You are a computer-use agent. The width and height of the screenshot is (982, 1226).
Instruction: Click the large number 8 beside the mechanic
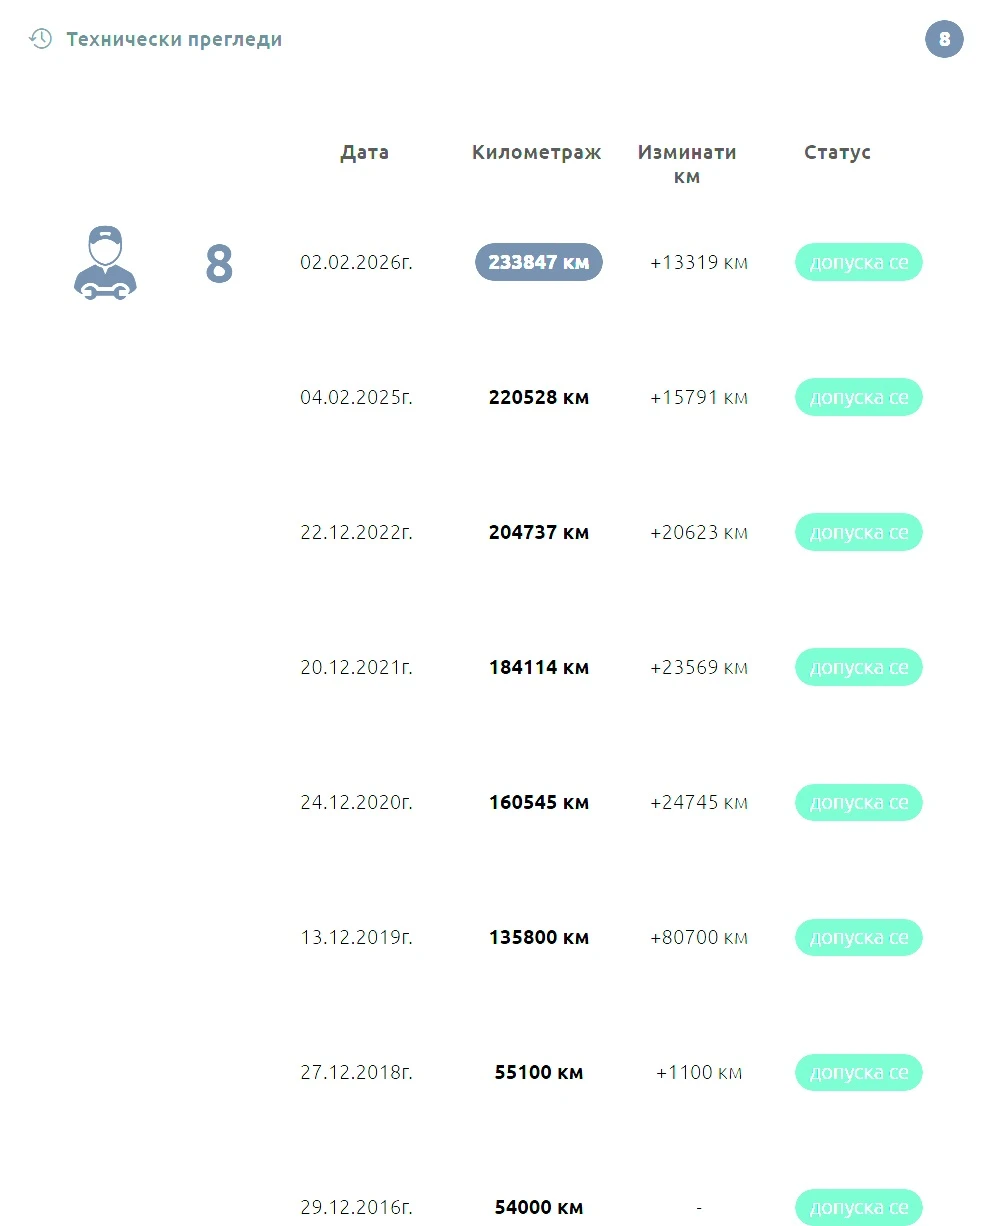point(219,264)
